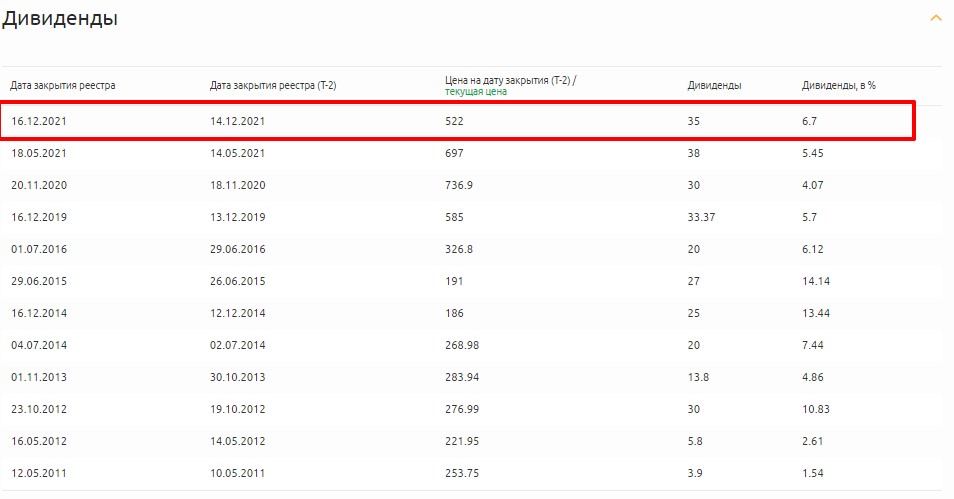Click the Дивиденды section heading
This screenshot has height=499, width=954.
[60, 19]
